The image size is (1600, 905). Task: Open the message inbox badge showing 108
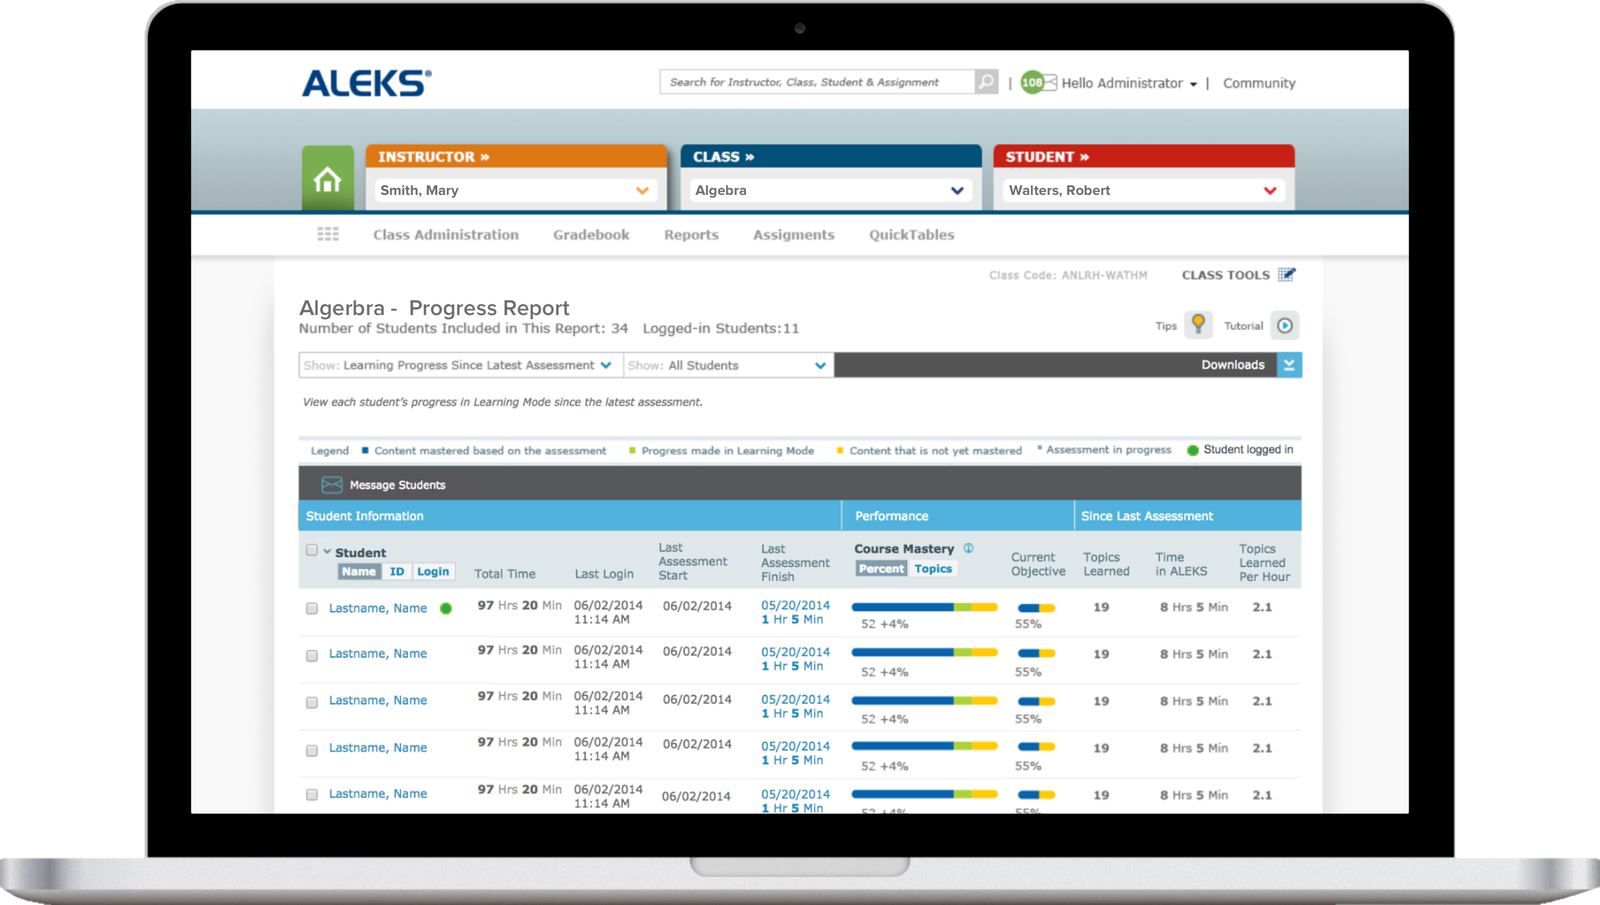click(1038, 83)
